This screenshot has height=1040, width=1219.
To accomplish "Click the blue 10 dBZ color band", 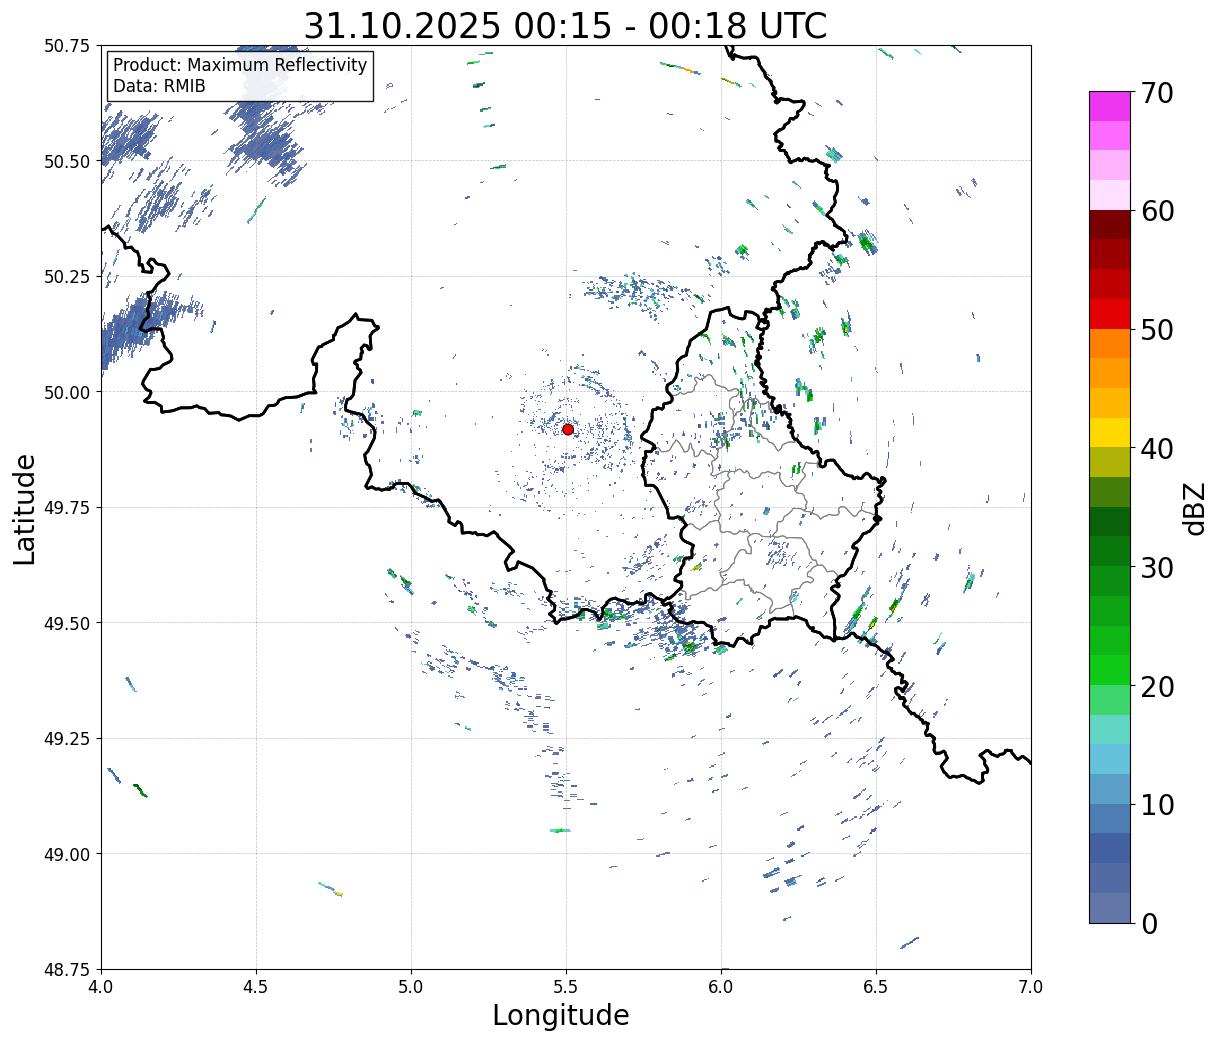I will click(x=1110, y=818).
